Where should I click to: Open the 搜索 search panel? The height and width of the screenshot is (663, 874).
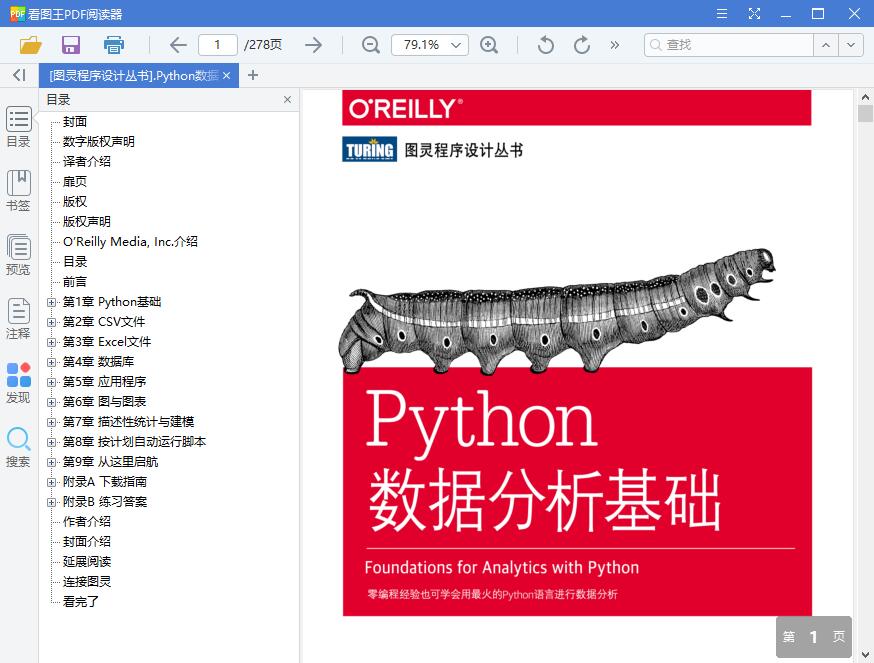[x=18, y=447]
